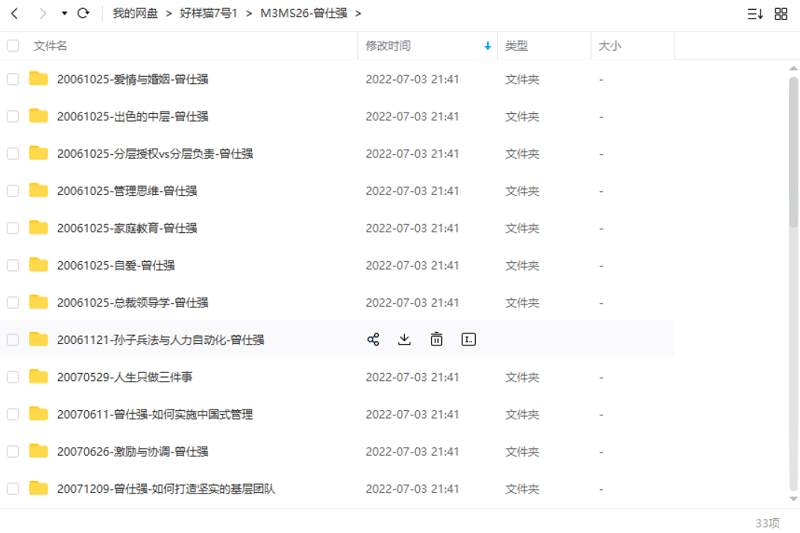The width and height of the screenshot is (800, 533).
Task: Toggle the select-all checkbox beside 文件名
Action: tap(13, 46)
